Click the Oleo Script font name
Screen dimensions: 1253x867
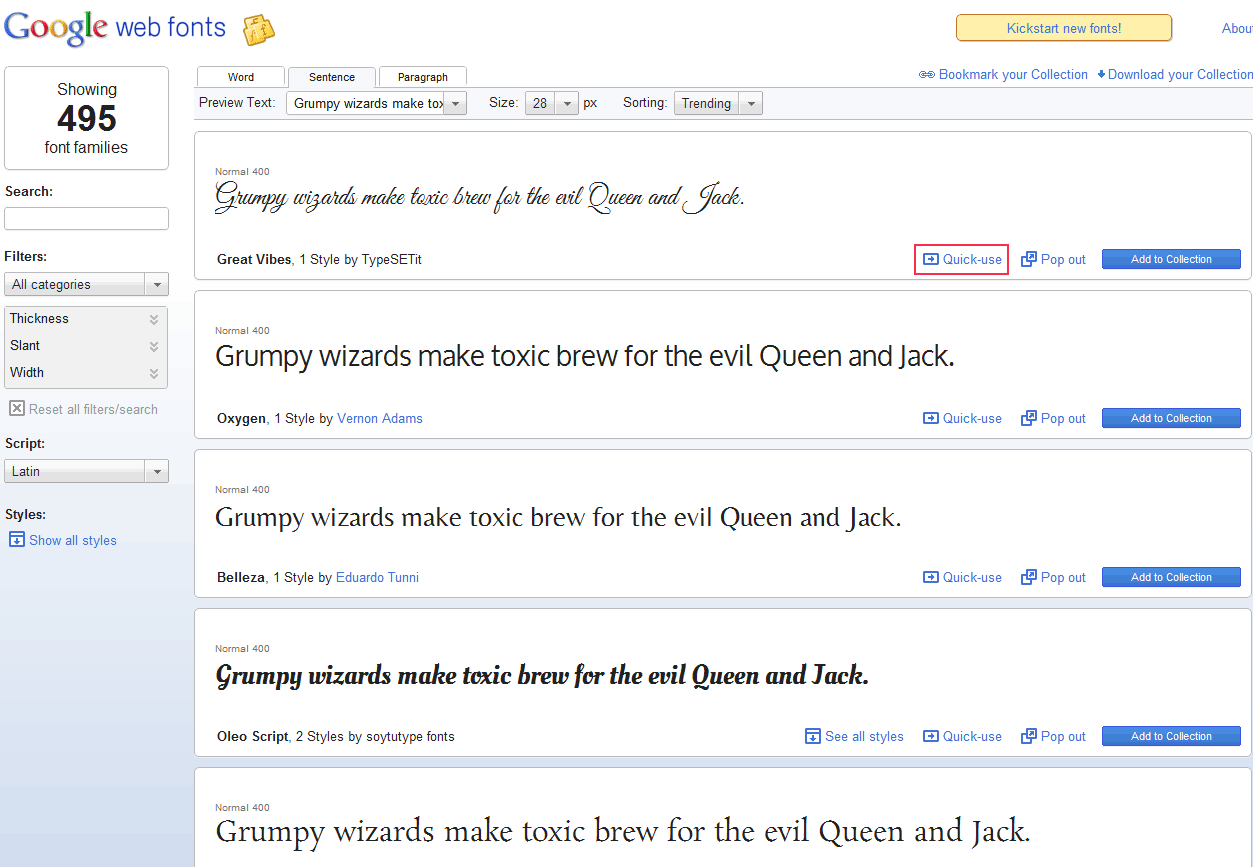tap(253, 736)
